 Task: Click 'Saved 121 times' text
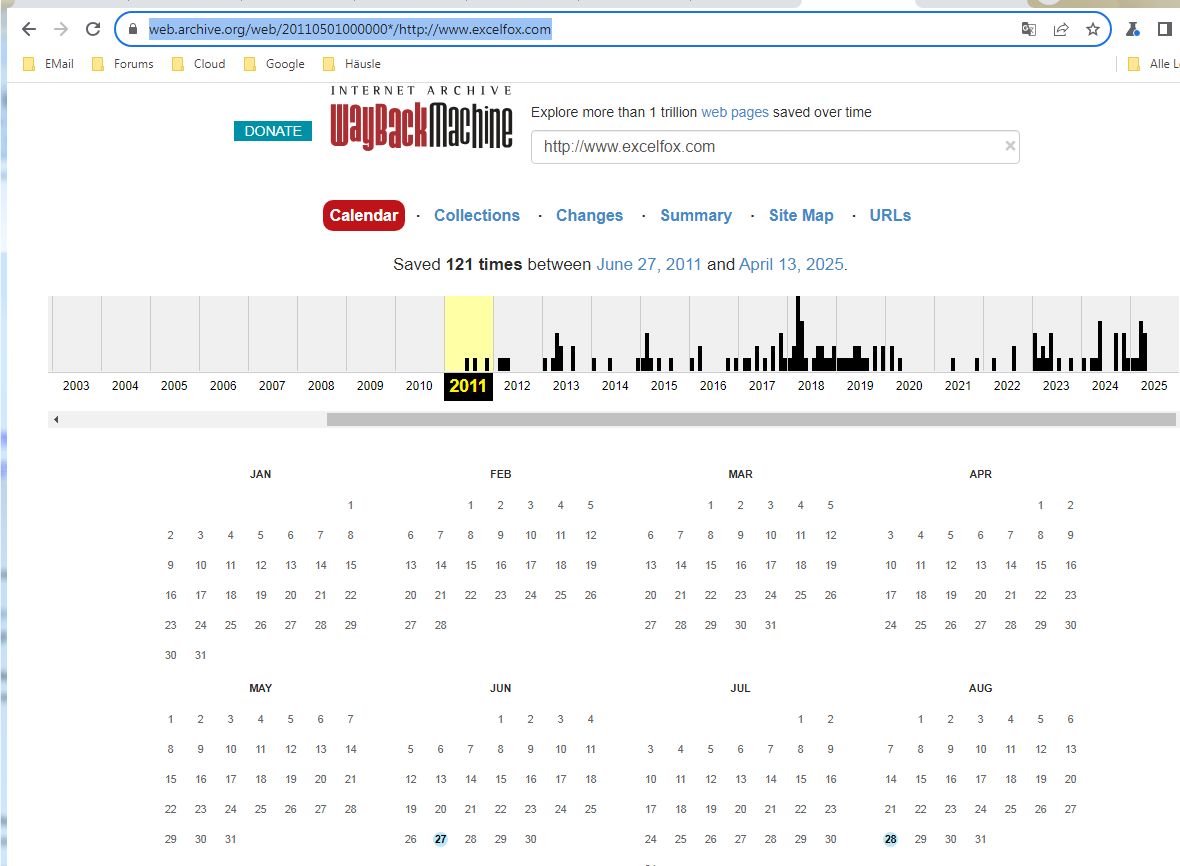tap(457, 264)
